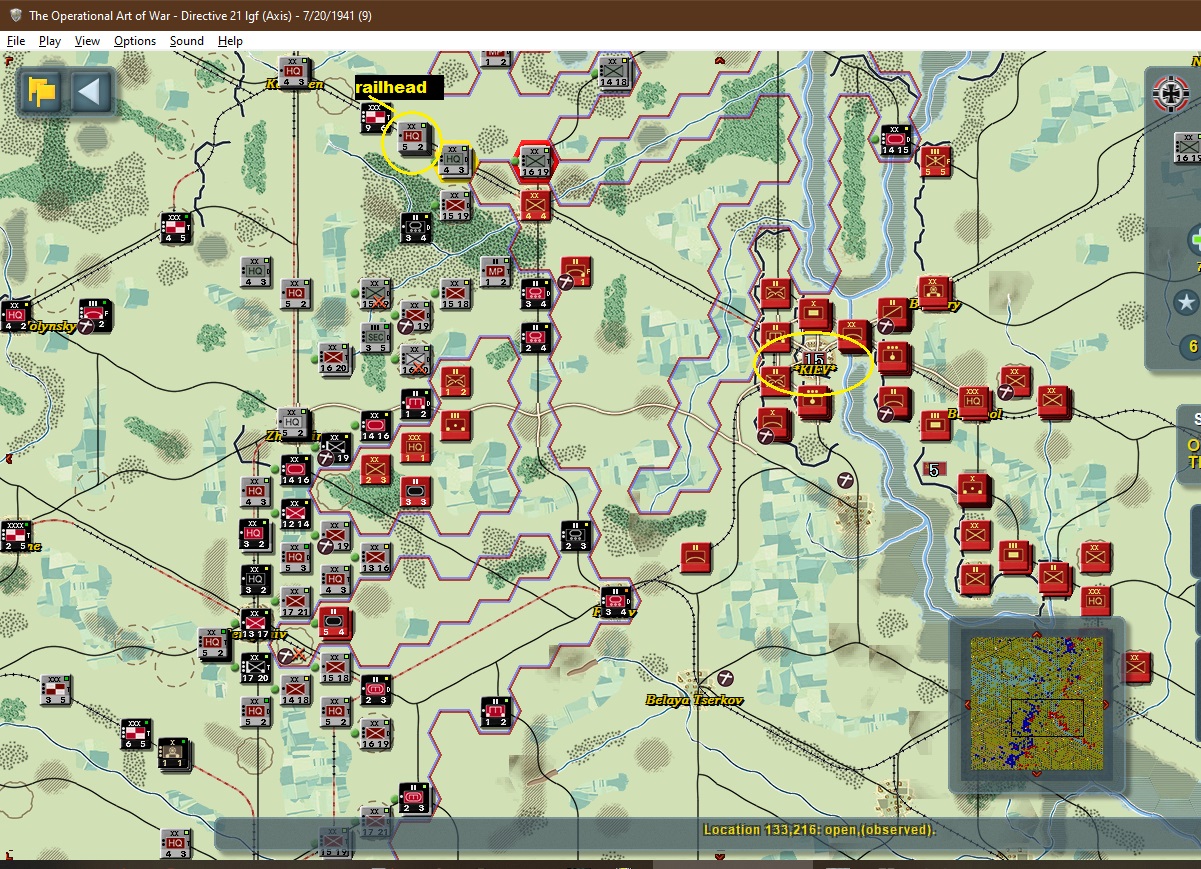Open the Help menu
This screenshot has height=869, width=1201.
point(230,41)
